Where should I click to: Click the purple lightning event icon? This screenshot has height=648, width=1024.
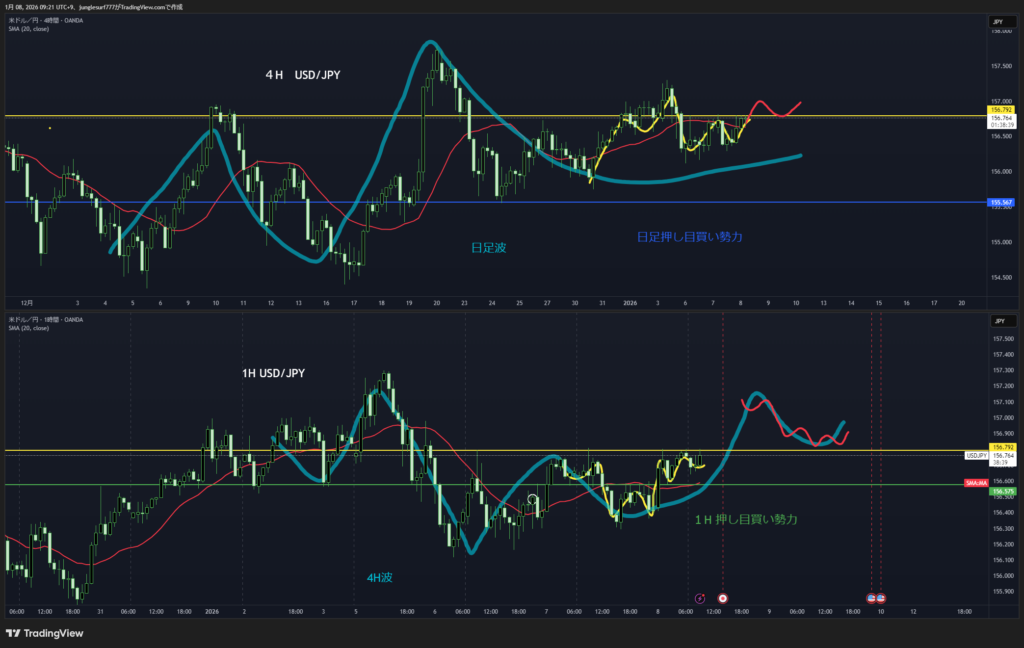pos(700,598)
